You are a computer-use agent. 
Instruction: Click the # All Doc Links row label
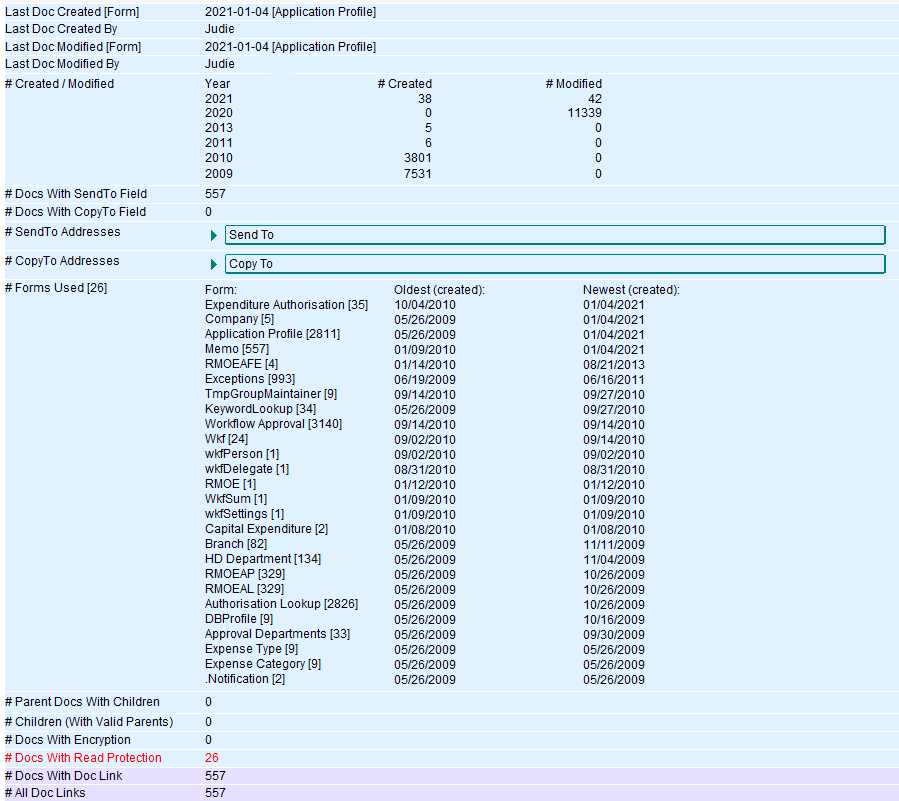click(x=45, y=793)
